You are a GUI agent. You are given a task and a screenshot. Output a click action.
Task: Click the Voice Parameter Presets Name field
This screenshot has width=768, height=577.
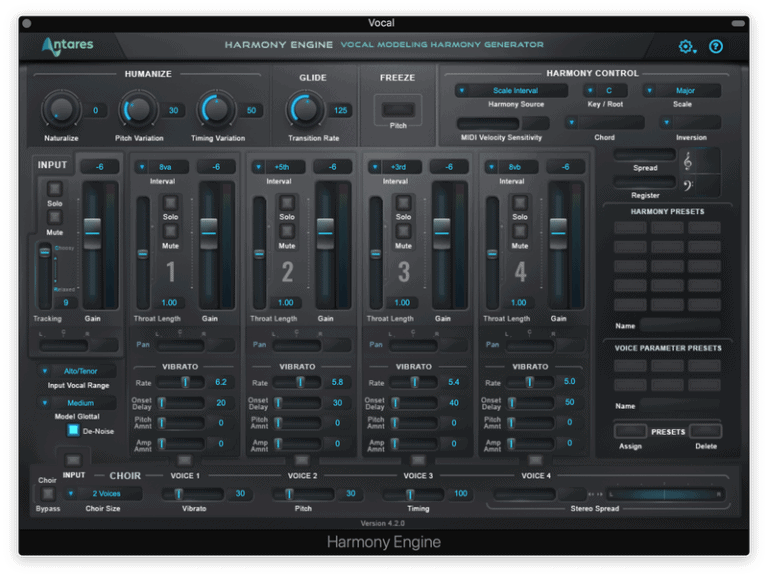pos(680,405)
